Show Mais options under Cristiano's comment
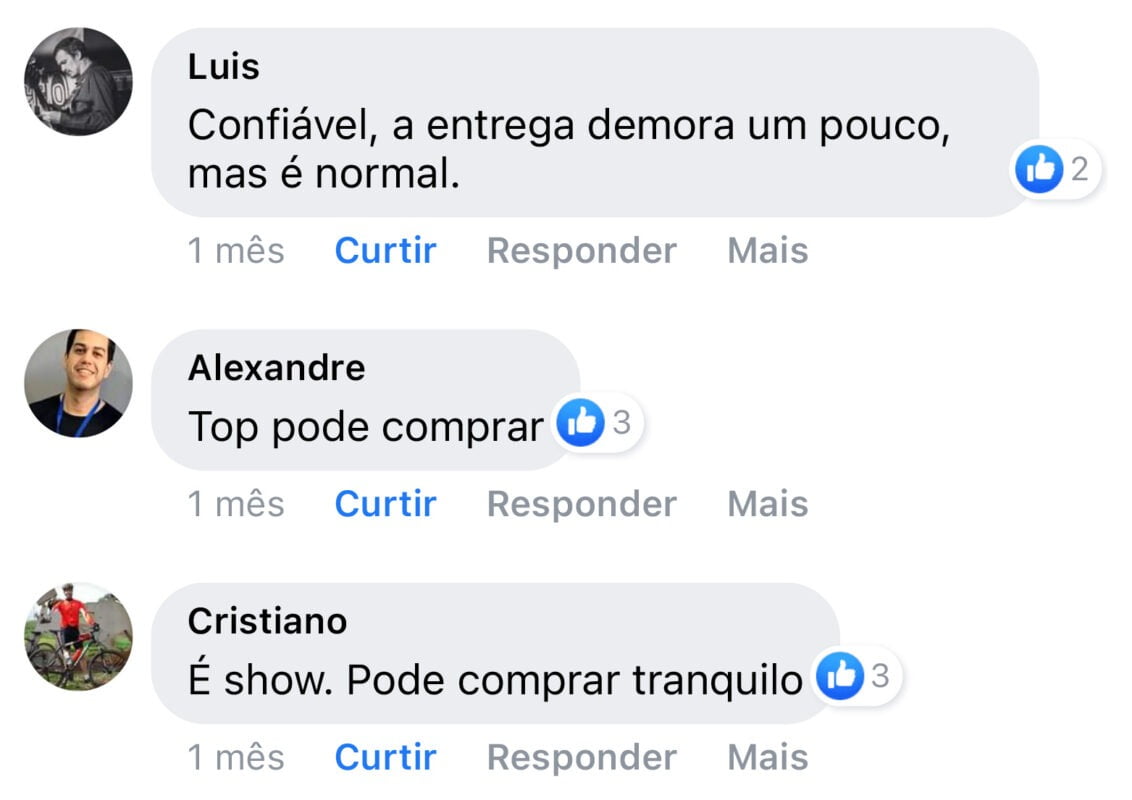The width and height of the screenshot is (1132, 800). [x=767, y=757]
